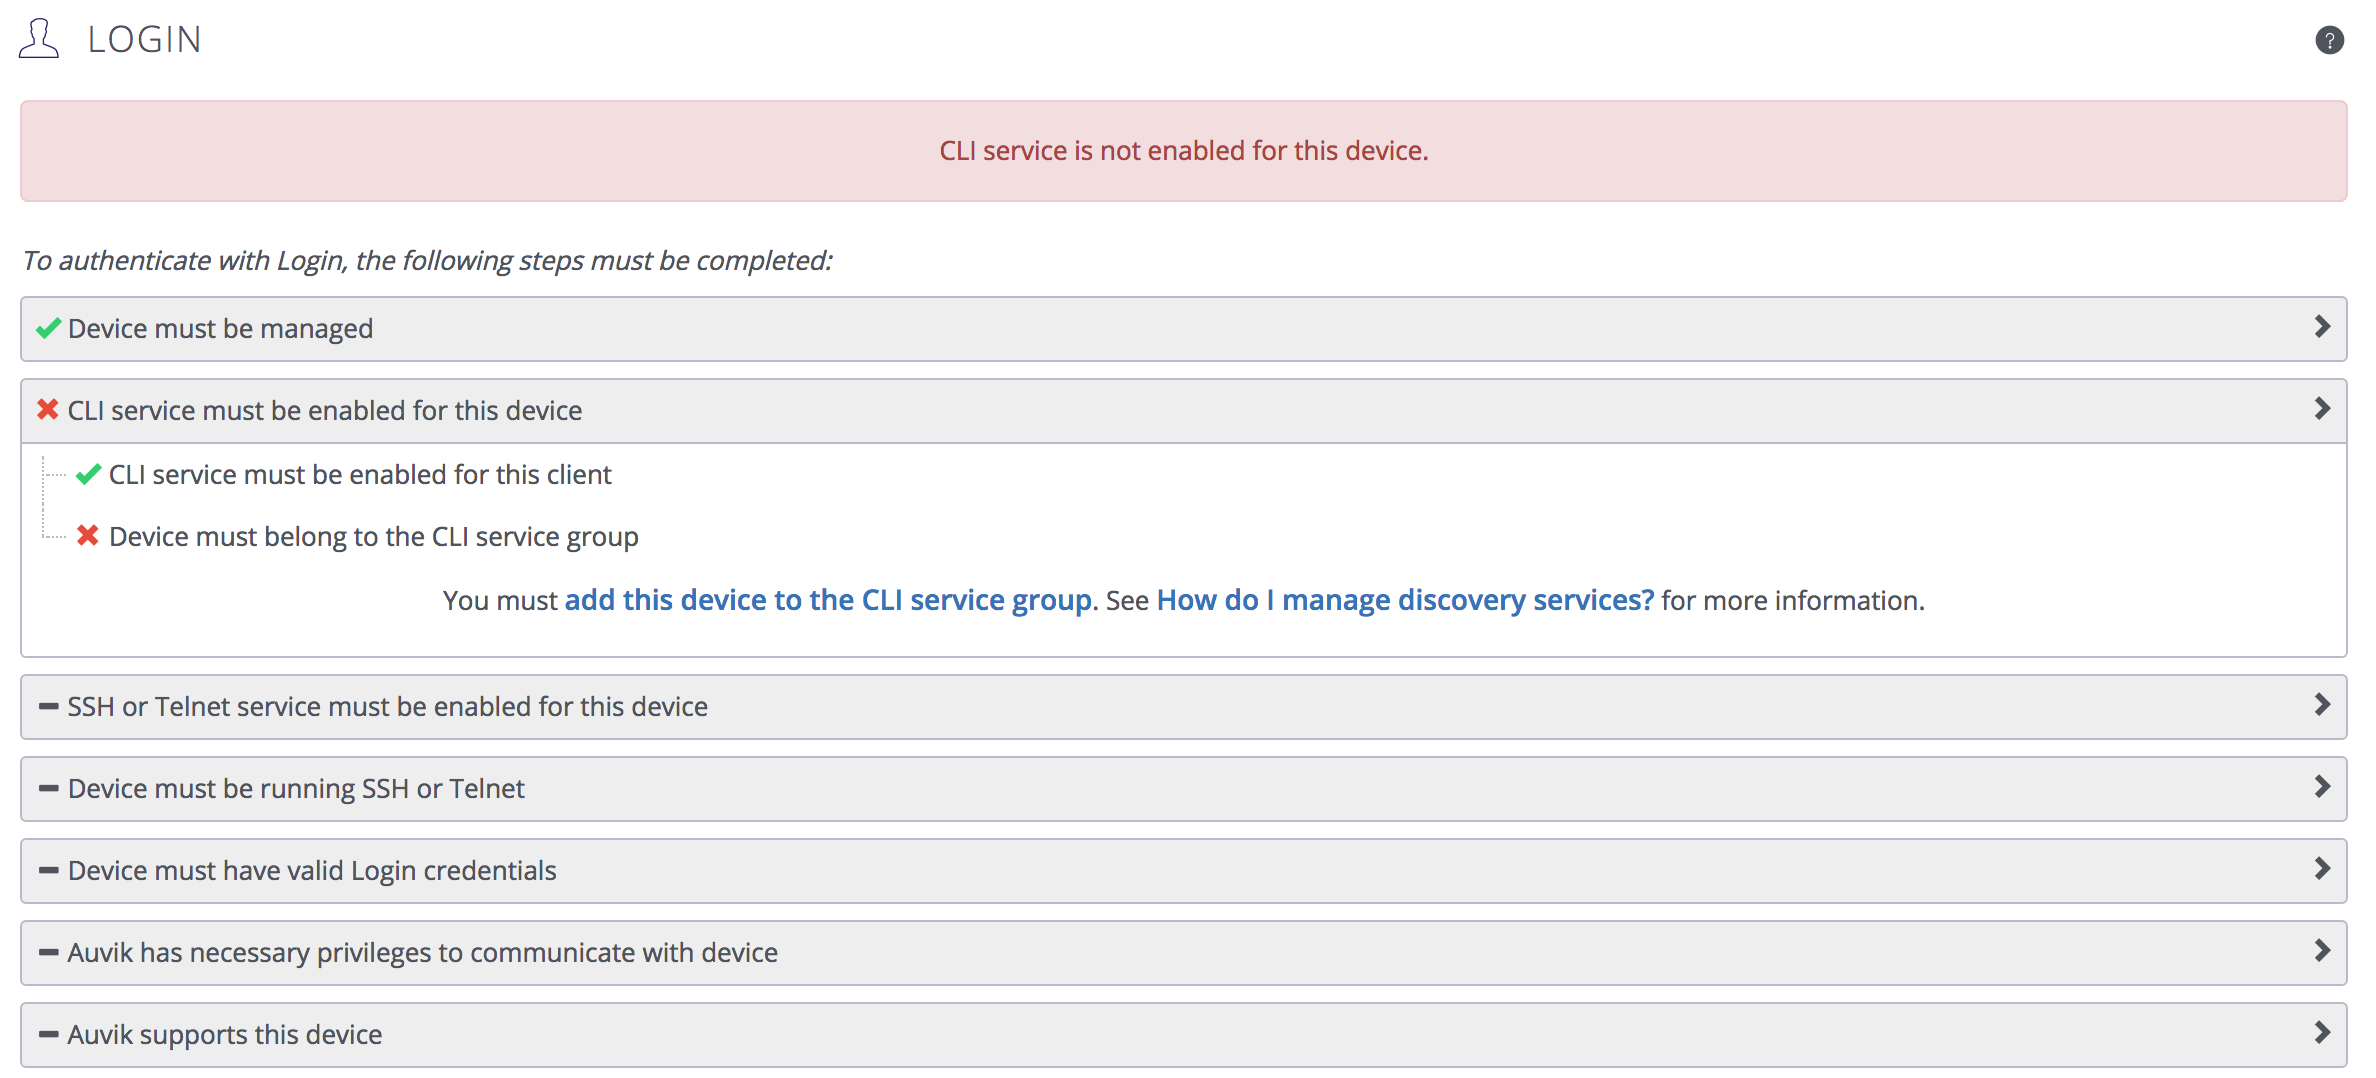The image size is (2376, 1078).
Task: Expand Device must be managed chevron
Action: 2322,327
